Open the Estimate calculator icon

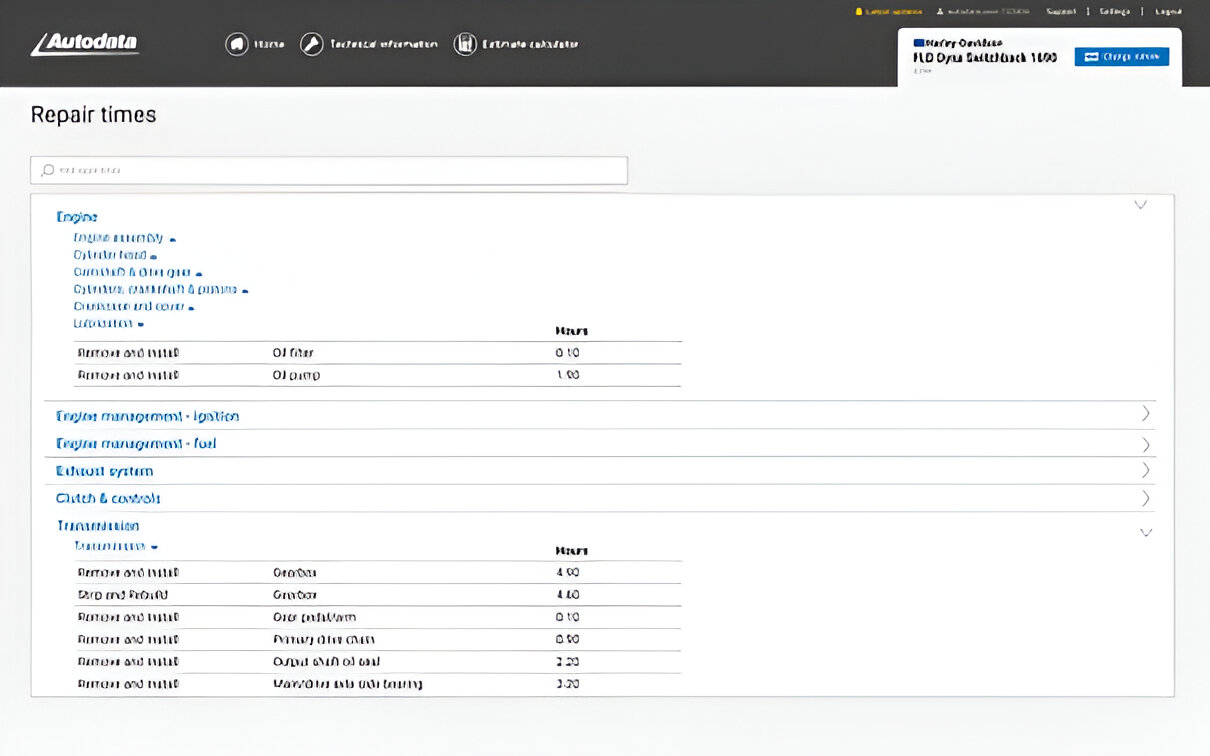pos(465,44)
